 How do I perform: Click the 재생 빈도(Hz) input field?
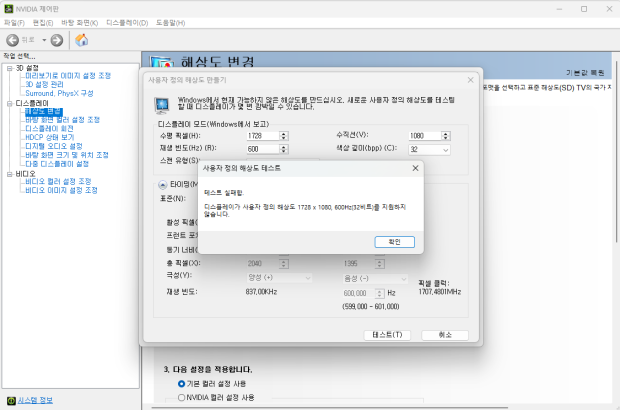[x=263, y=149]
